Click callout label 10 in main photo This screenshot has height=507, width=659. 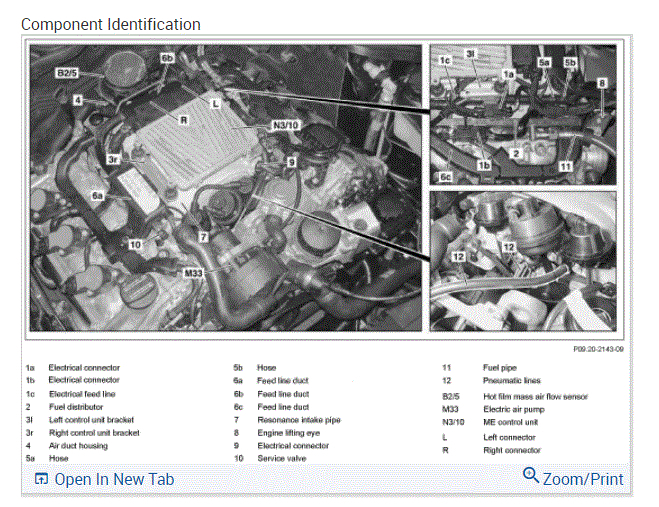135,245
